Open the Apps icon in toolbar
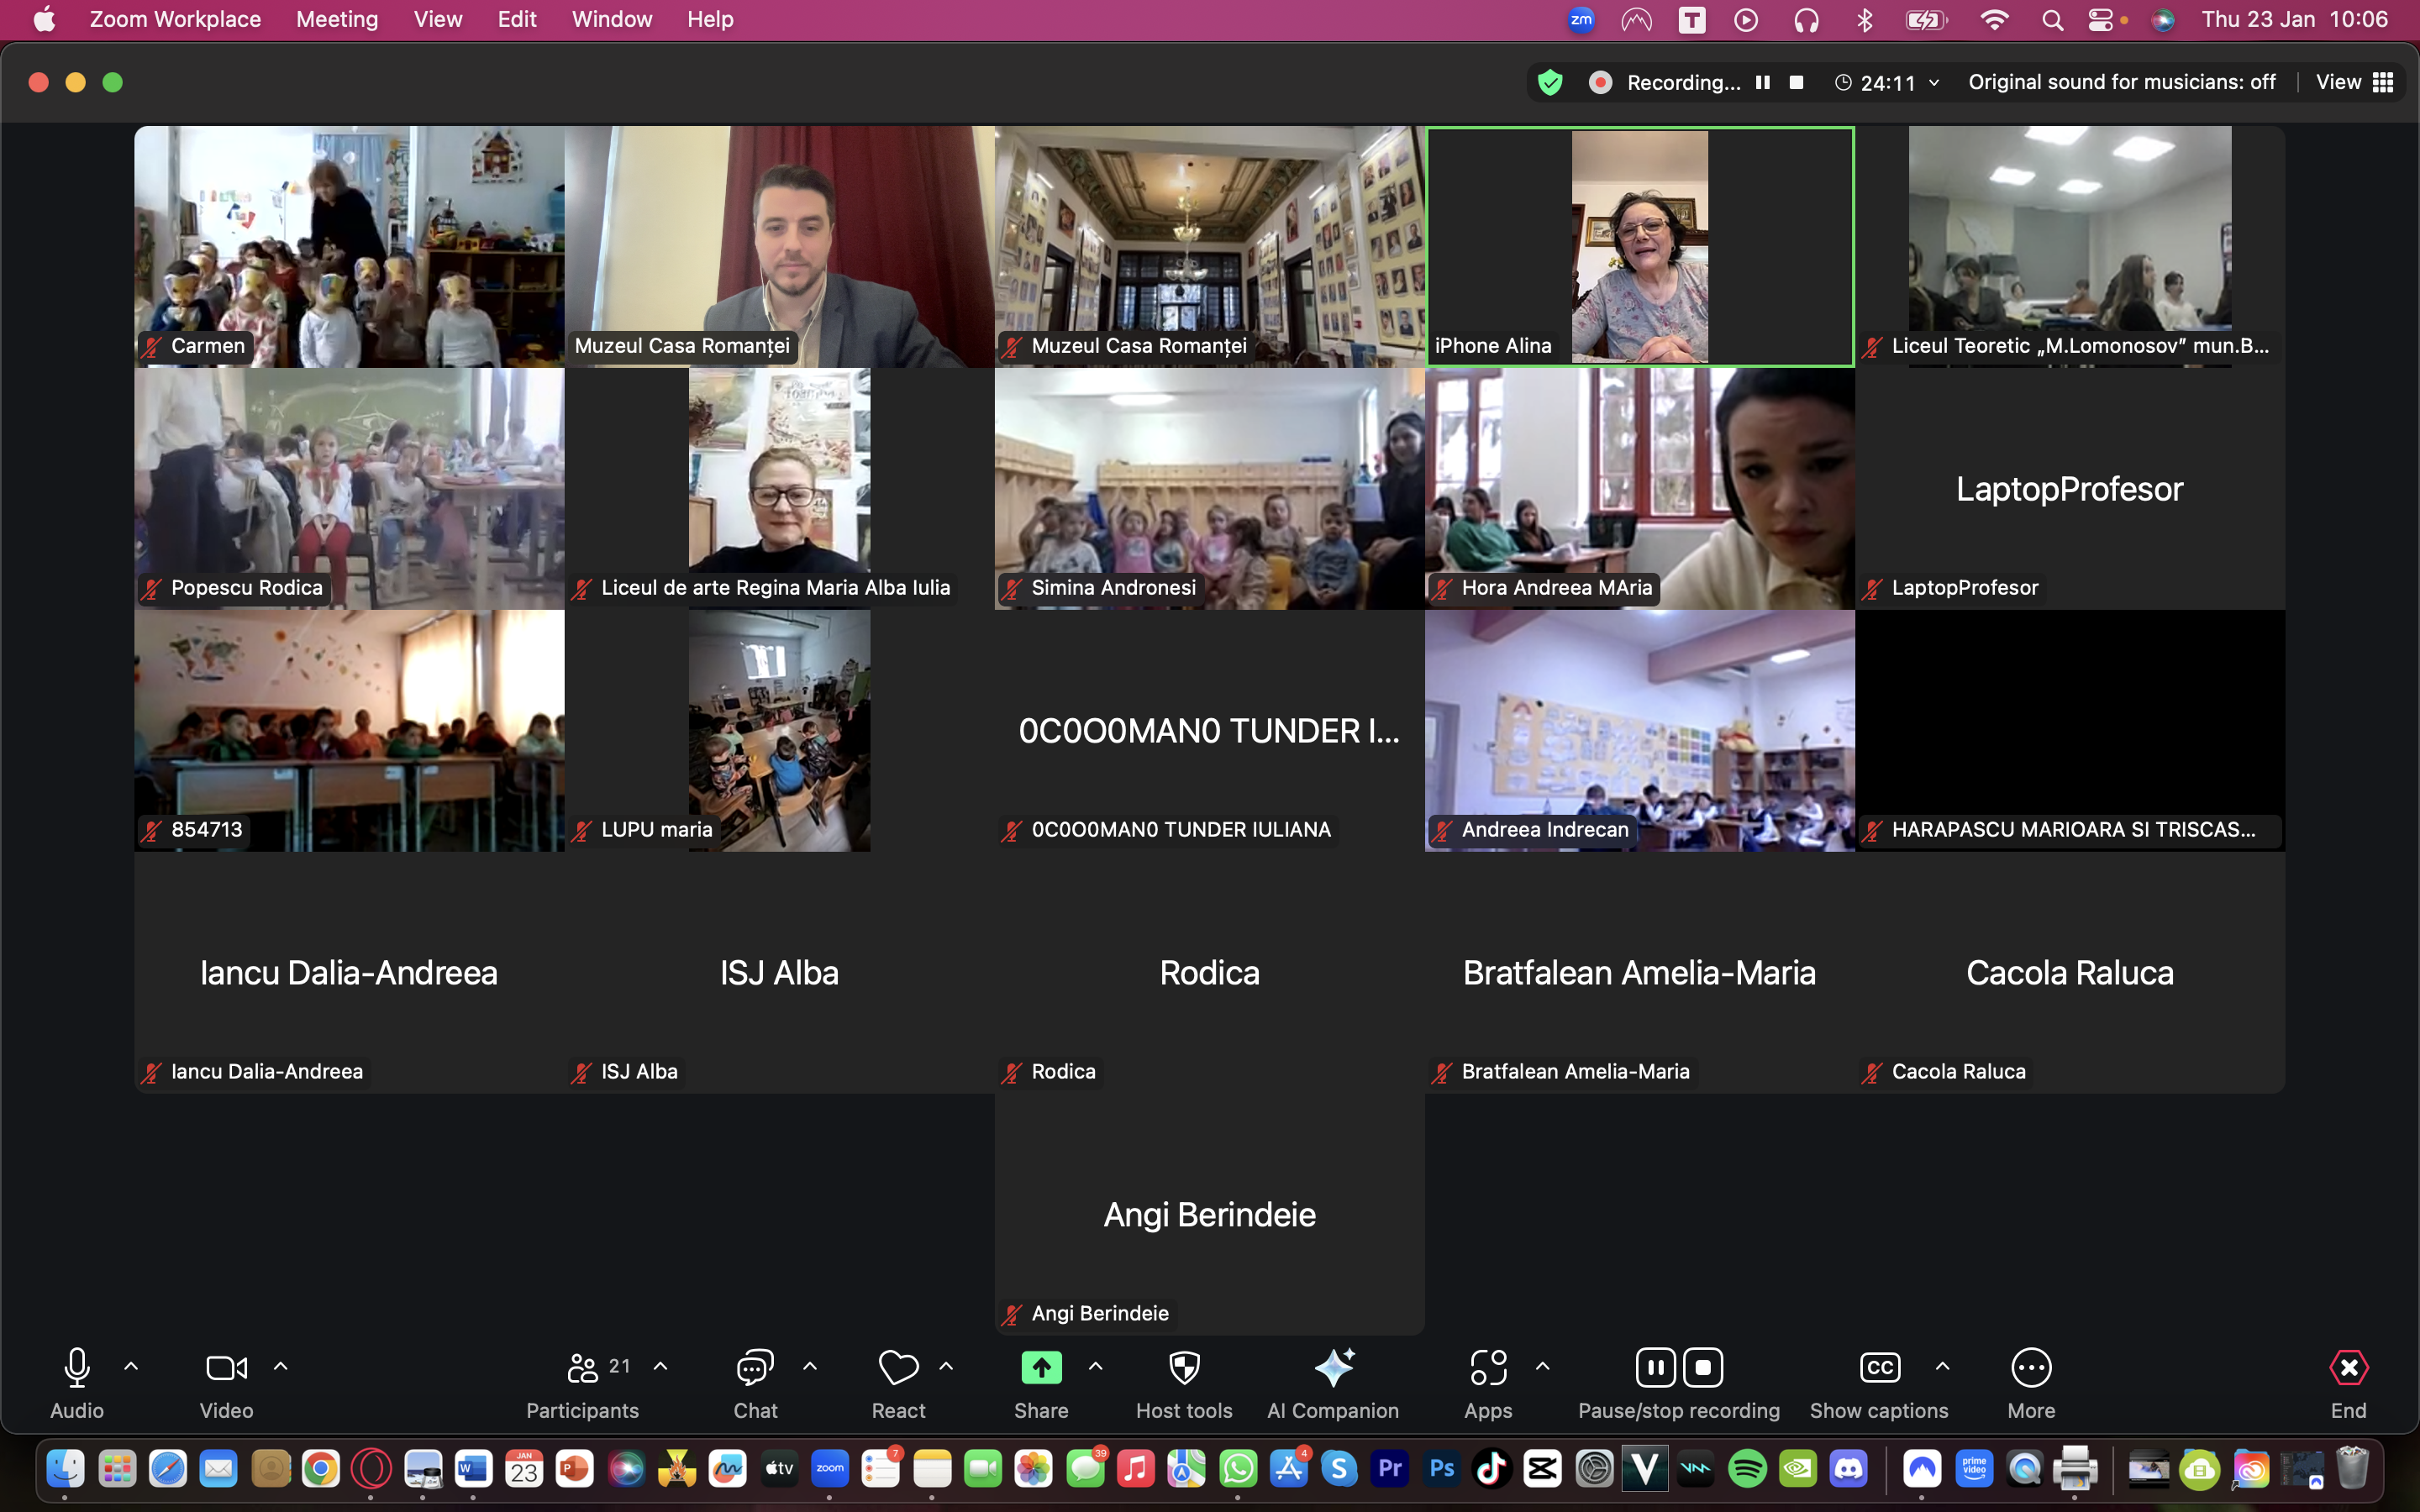Image resolution: width=2420 pixels, height=1512 pixels. (x=1488, y=1368)
